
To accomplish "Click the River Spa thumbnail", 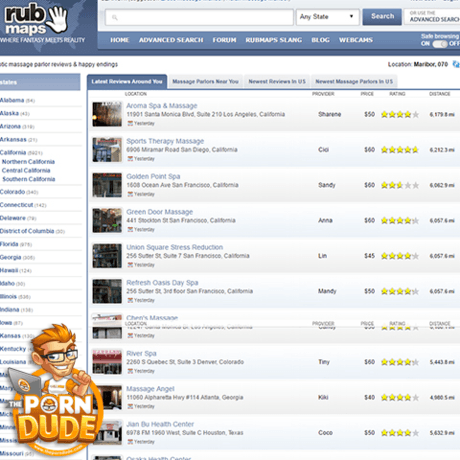I will click(x=107, y=362).
